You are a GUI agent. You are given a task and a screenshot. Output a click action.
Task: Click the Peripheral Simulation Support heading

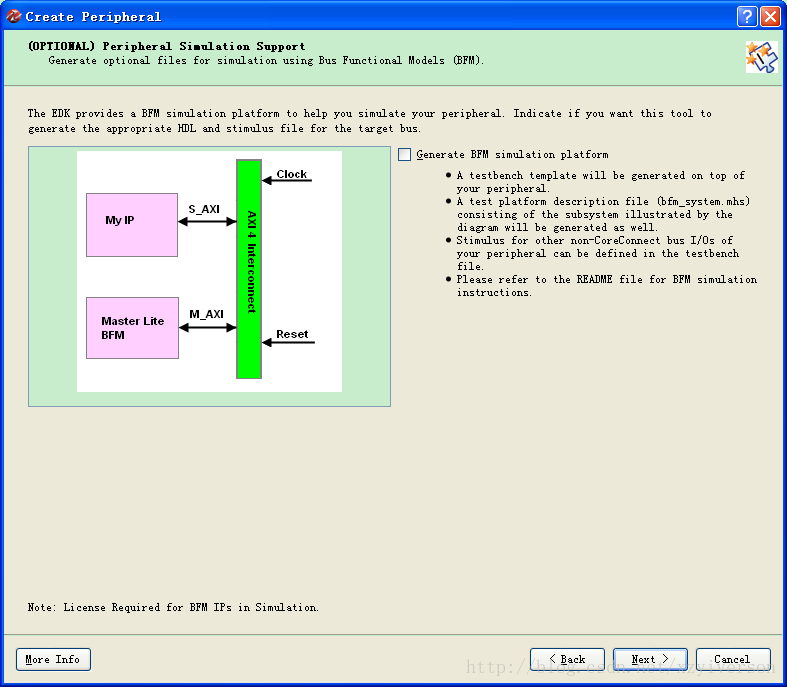coord(167,46)
